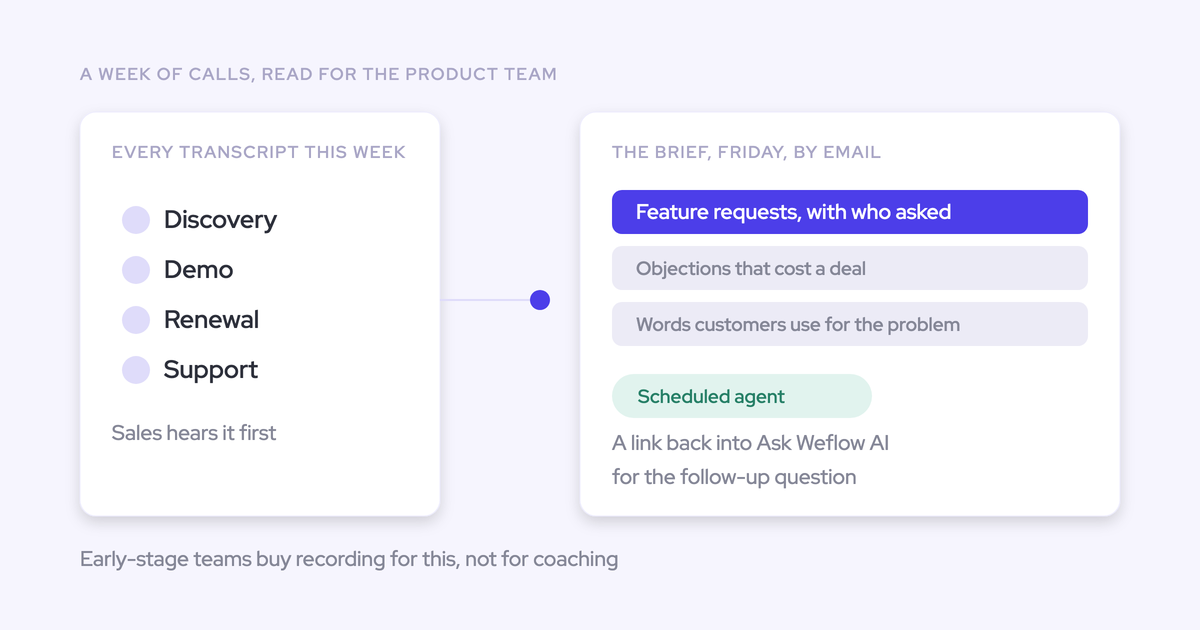This screenshot has height=630, width=1200.
Task: Click the follow-up question text
Action: point(734,477)
